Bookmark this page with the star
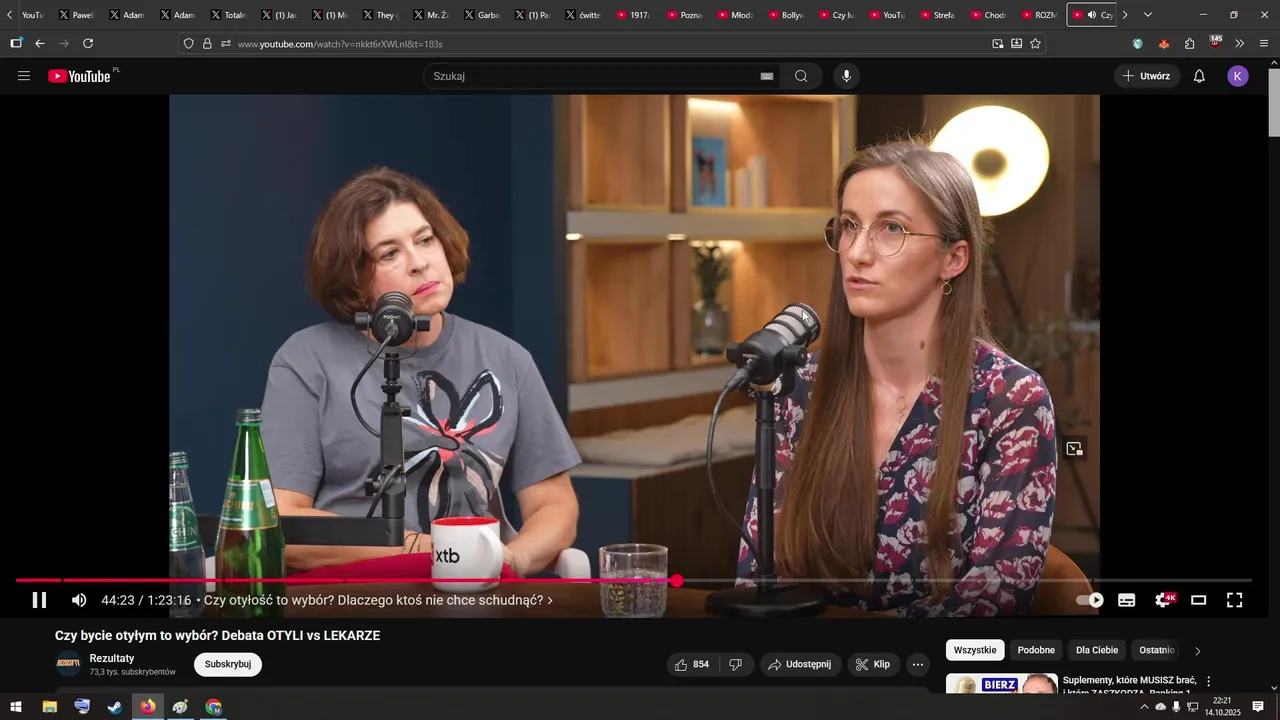 (x=1035, y=44)
